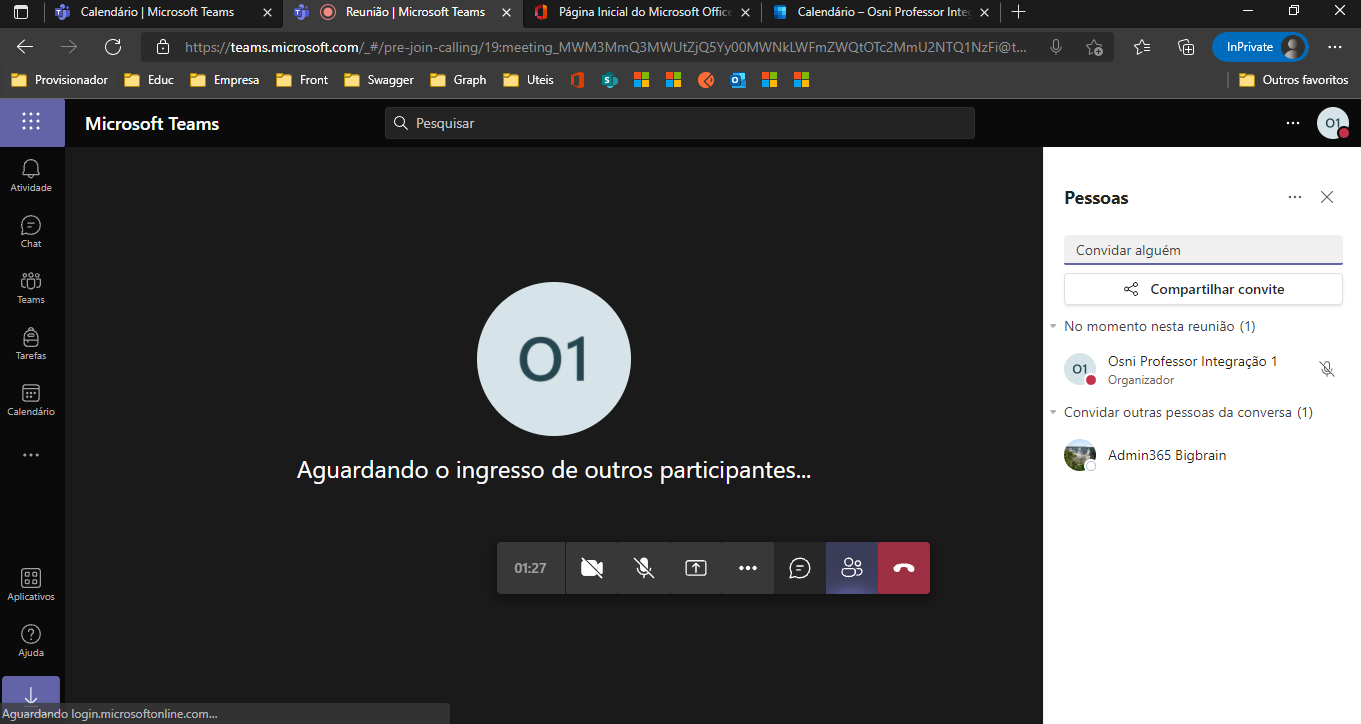This screenshot has width=1361, height=724.
Task: Open the share content tray
Action: [x=696, y=568]
